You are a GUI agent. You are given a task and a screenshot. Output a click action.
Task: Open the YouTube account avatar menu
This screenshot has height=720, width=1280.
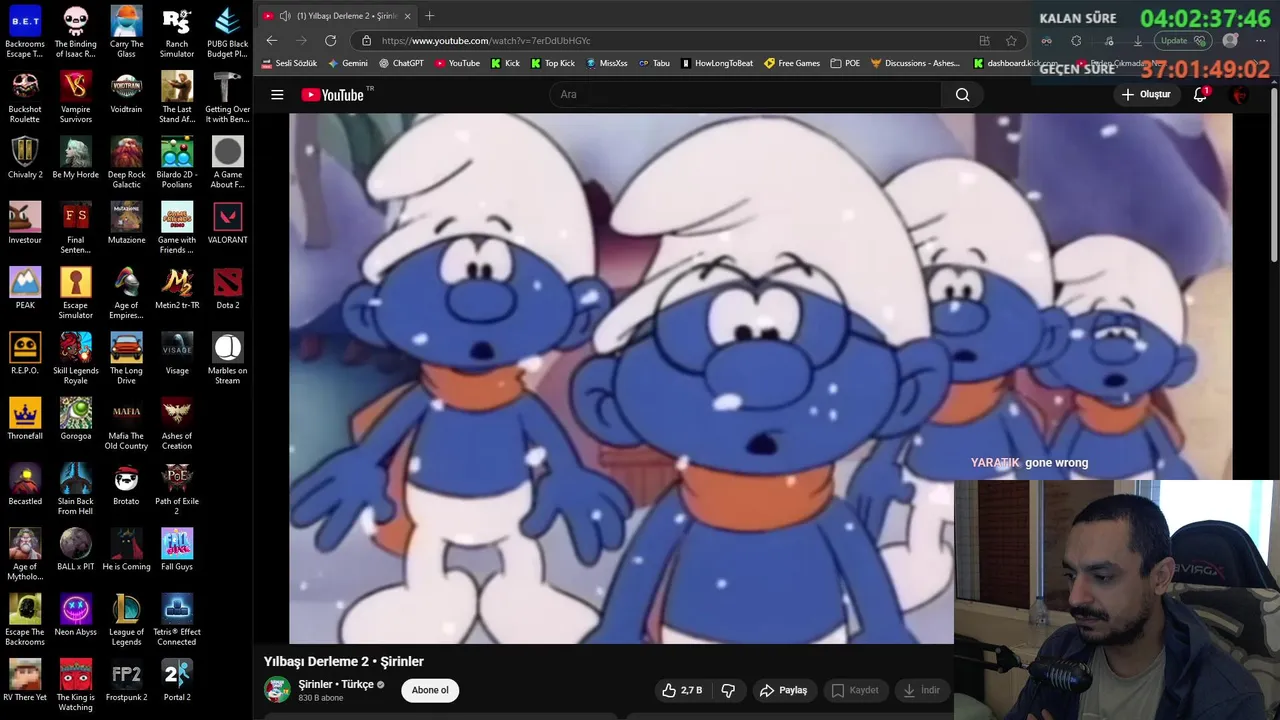click(x=1240, y=94)
